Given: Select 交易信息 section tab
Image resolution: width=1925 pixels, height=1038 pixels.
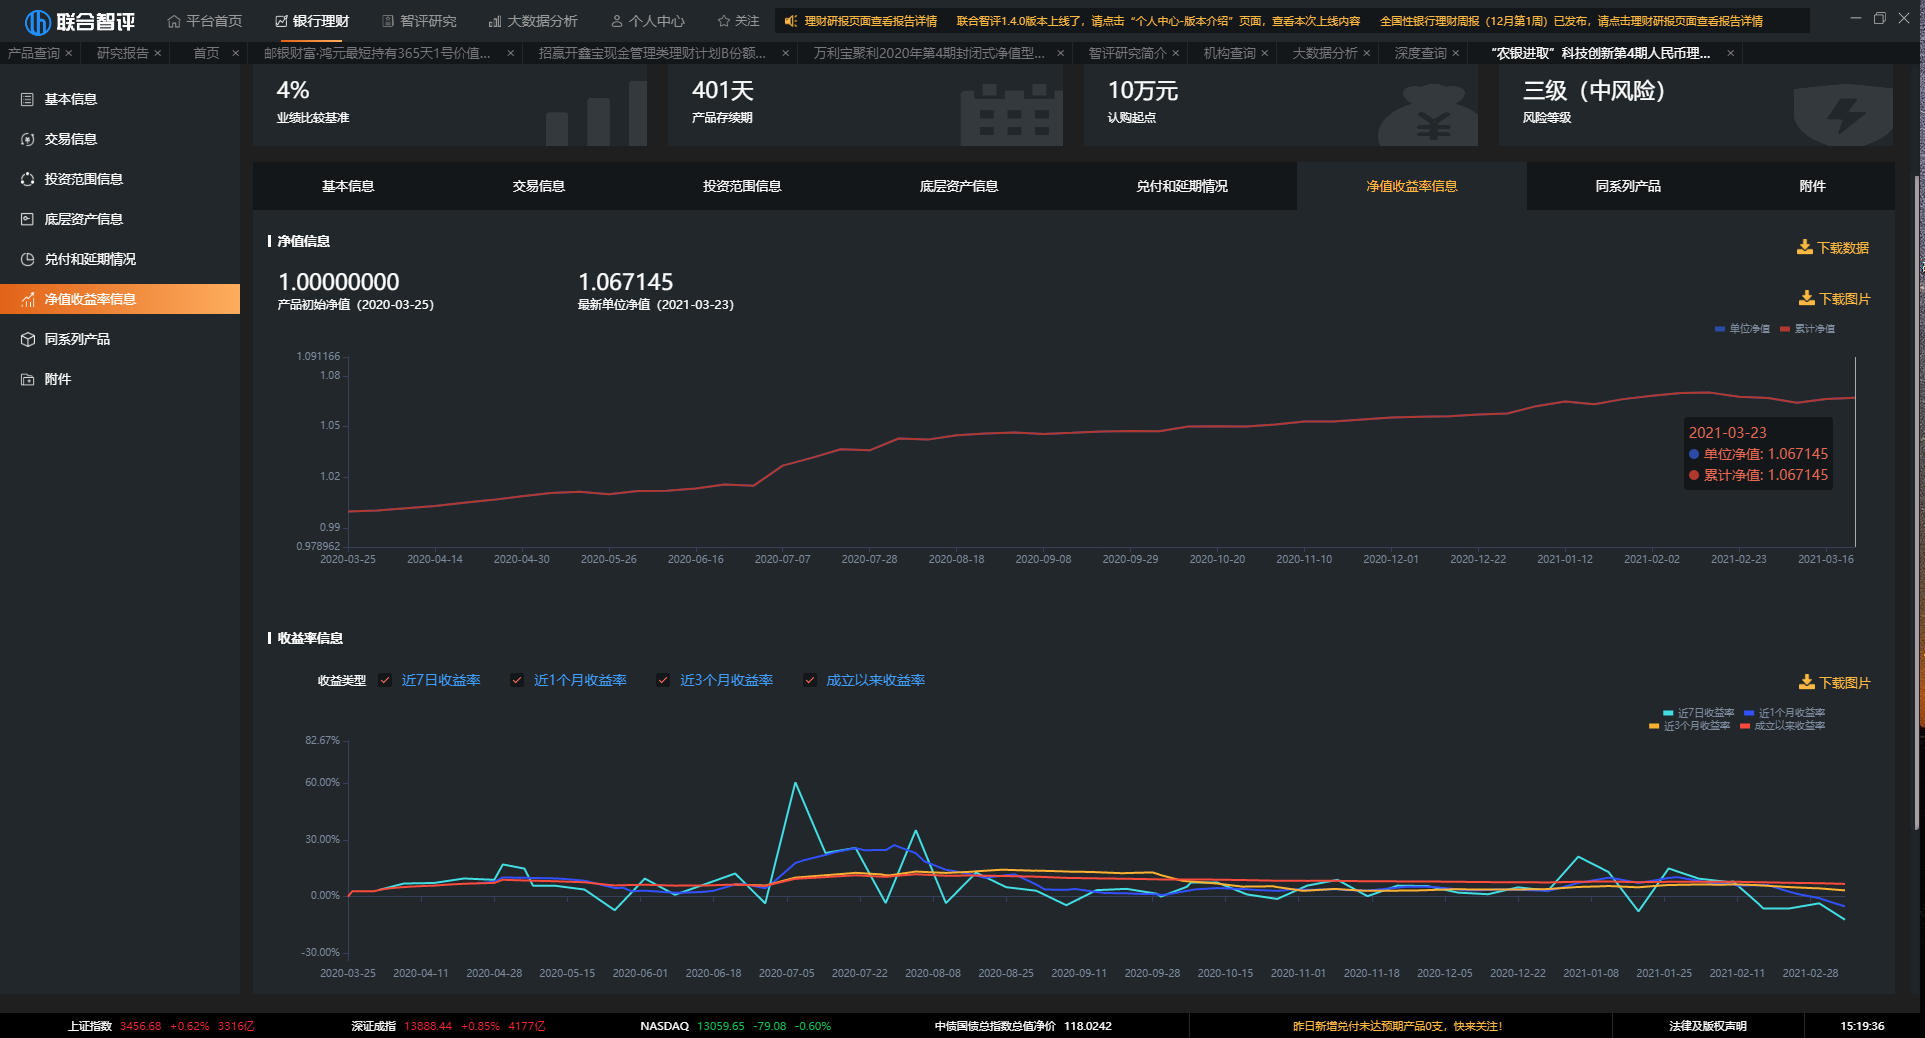Looking at the screenshot, I should click(539, 186).
